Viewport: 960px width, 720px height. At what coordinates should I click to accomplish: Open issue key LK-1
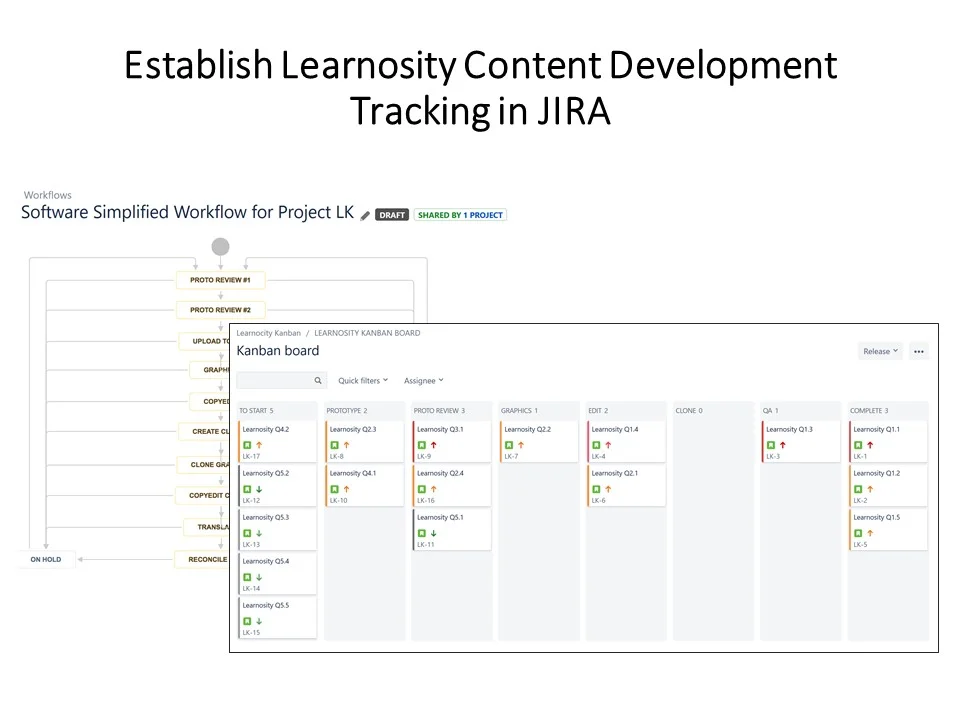point(860,457)
